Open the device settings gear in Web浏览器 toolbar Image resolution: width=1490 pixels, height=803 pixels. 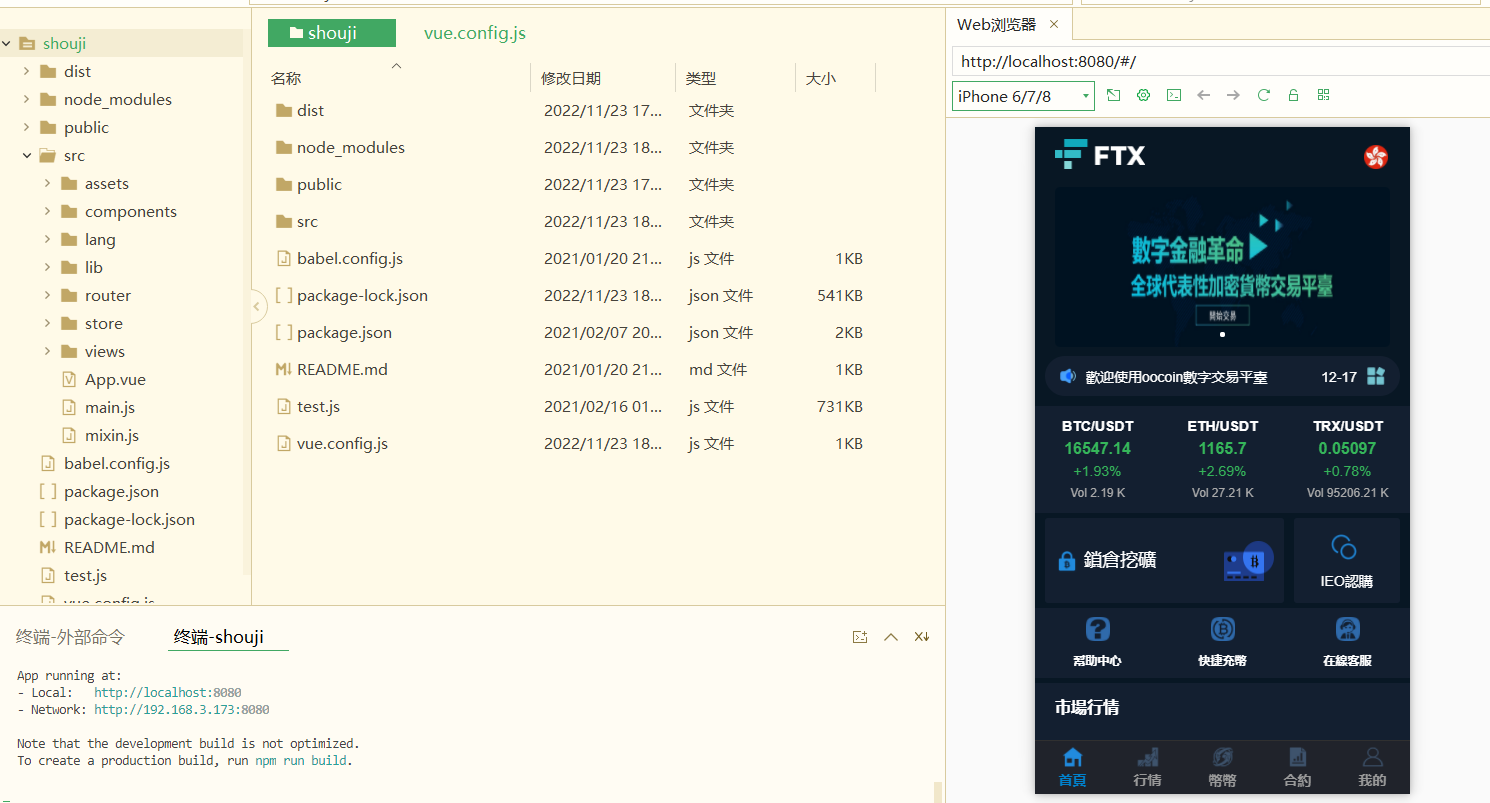pyautogui.click(x=1143, y=95)
